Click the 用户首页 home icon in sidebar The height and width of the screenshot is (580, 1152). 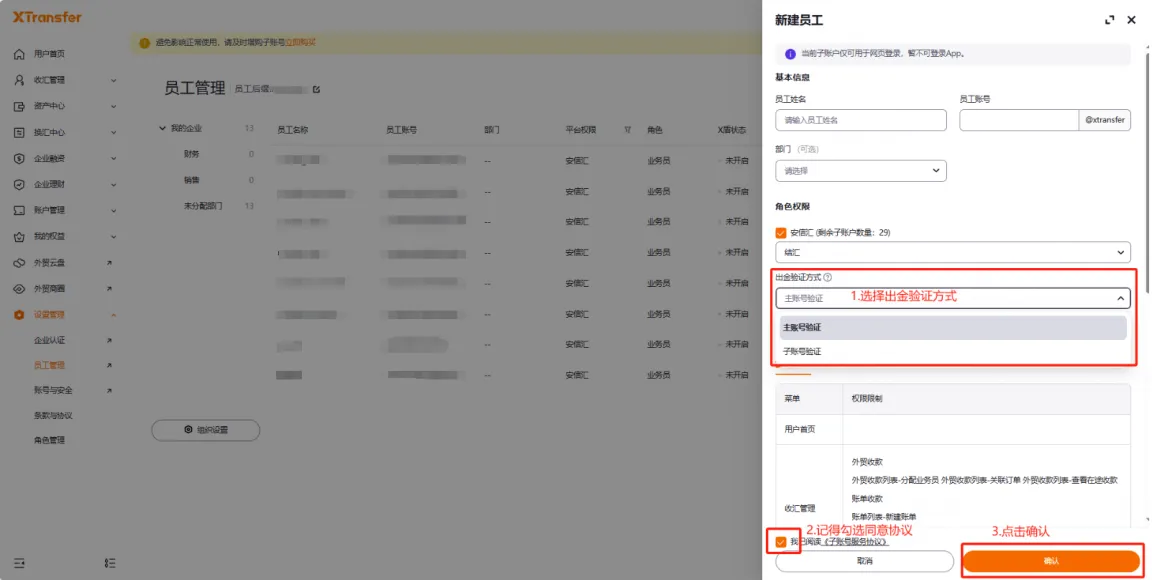(x=19, y=54)
